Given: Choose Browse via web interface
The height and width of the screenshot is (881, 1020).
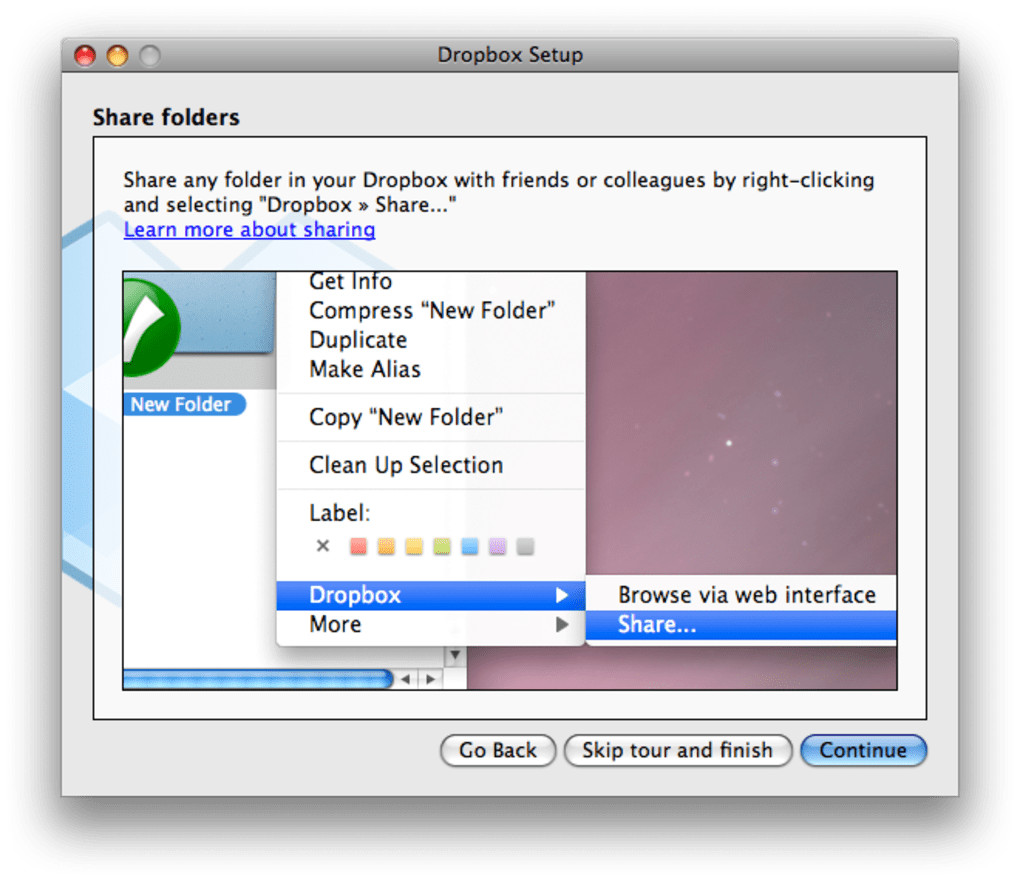Looking at the screenshot, I should (x=746, y=595).
